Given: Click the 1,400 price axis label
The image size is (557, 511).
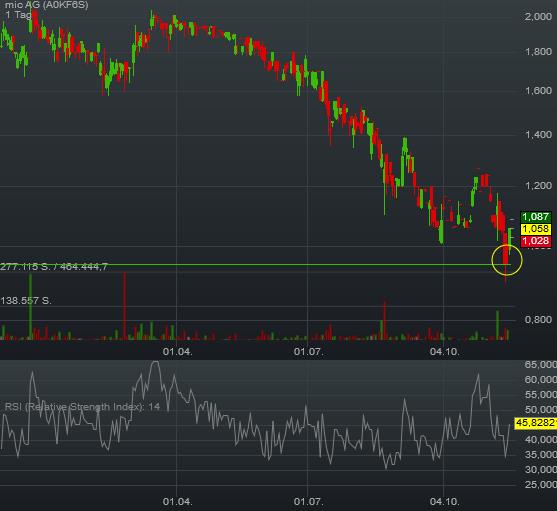Looking at the screenshot, I should click(x=538, y=135).
